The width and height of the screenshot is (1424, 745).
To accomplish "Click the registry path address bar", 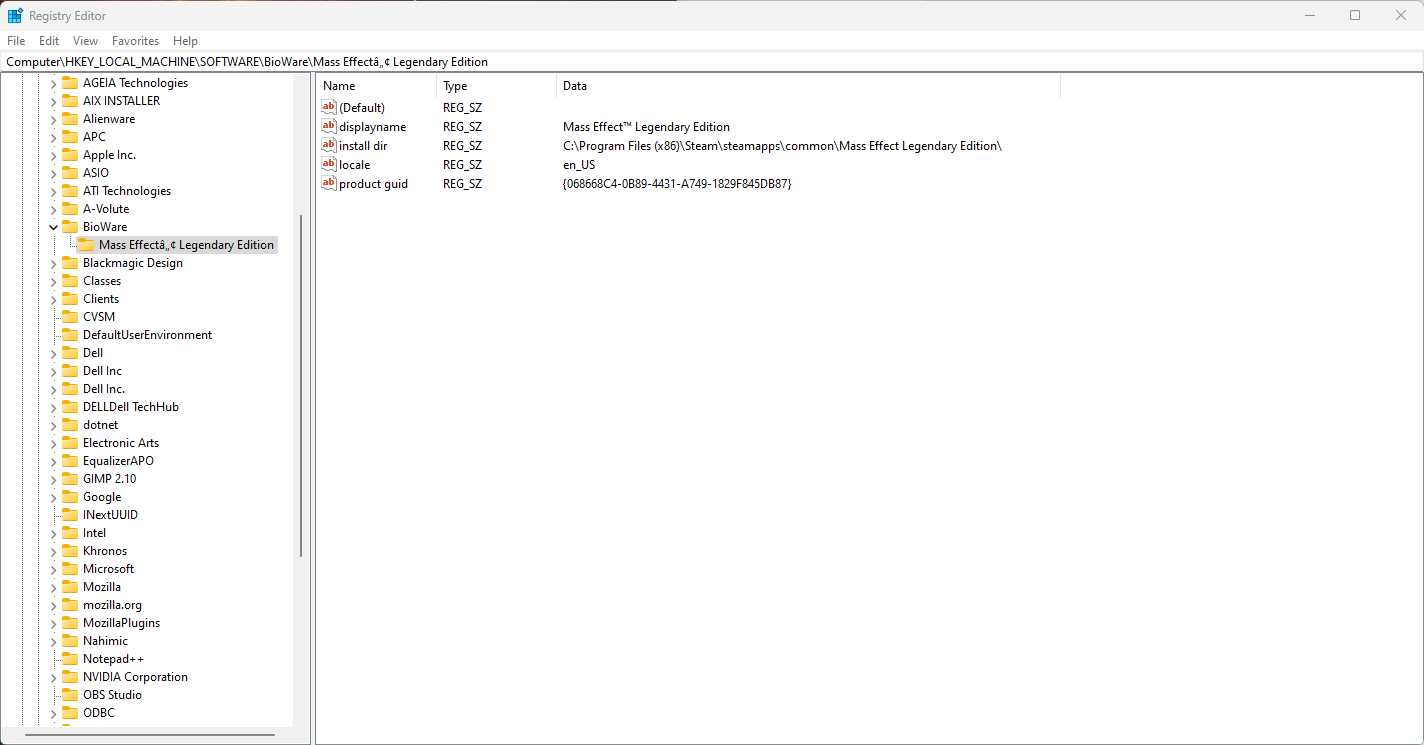I will pyautogui.click(x=711, y=62).
